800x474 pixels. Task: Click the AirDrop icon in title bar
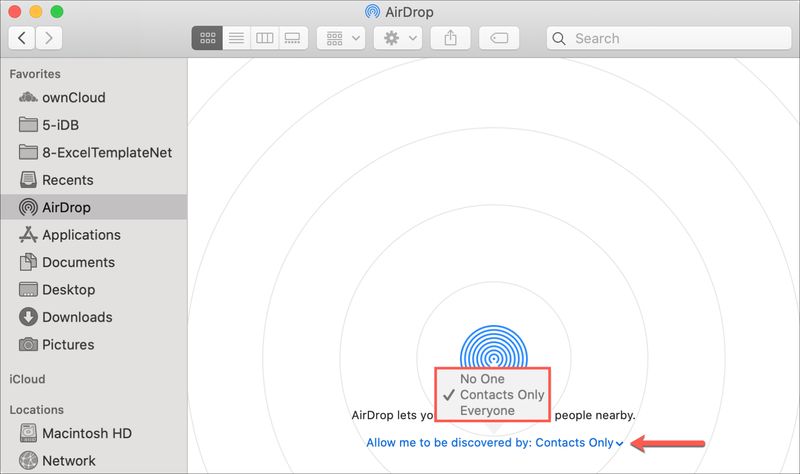click(372, 12)
